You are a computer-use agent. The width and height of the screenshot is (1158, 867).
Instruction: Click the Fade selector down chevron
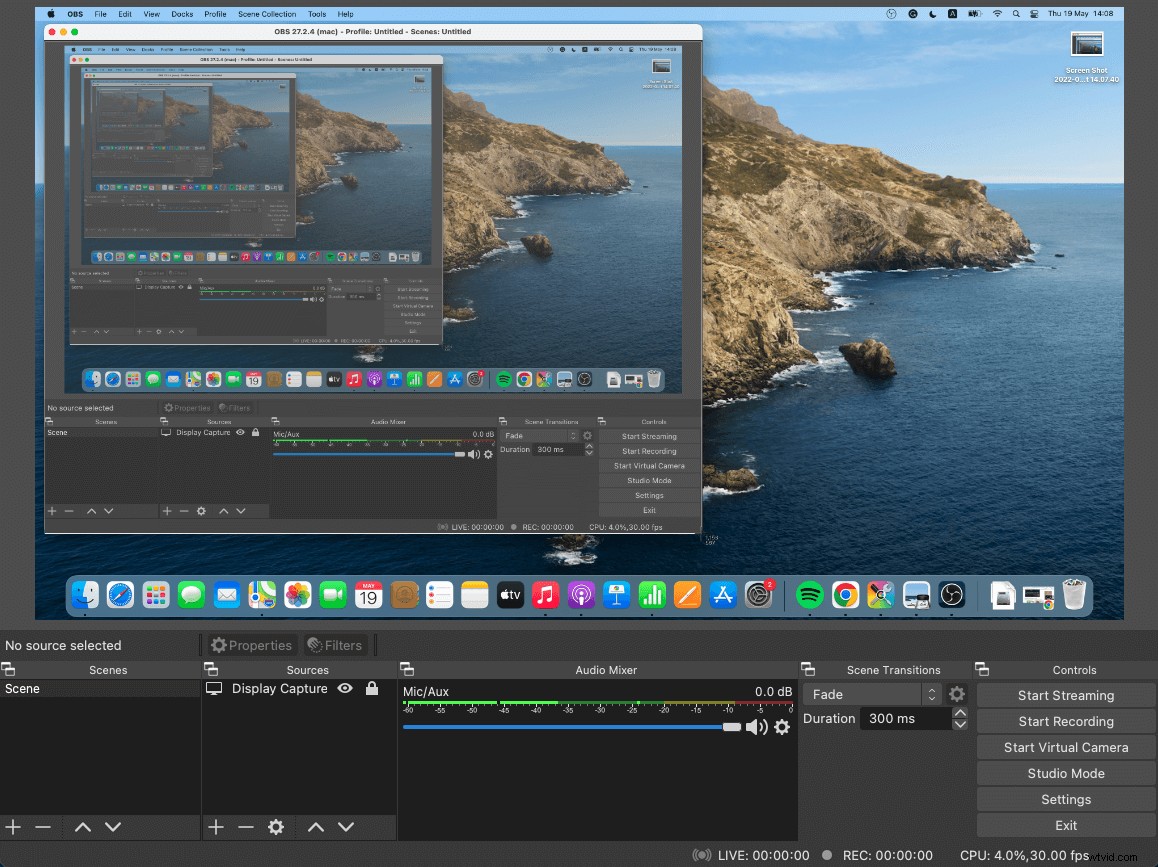[x=931, y=697]
